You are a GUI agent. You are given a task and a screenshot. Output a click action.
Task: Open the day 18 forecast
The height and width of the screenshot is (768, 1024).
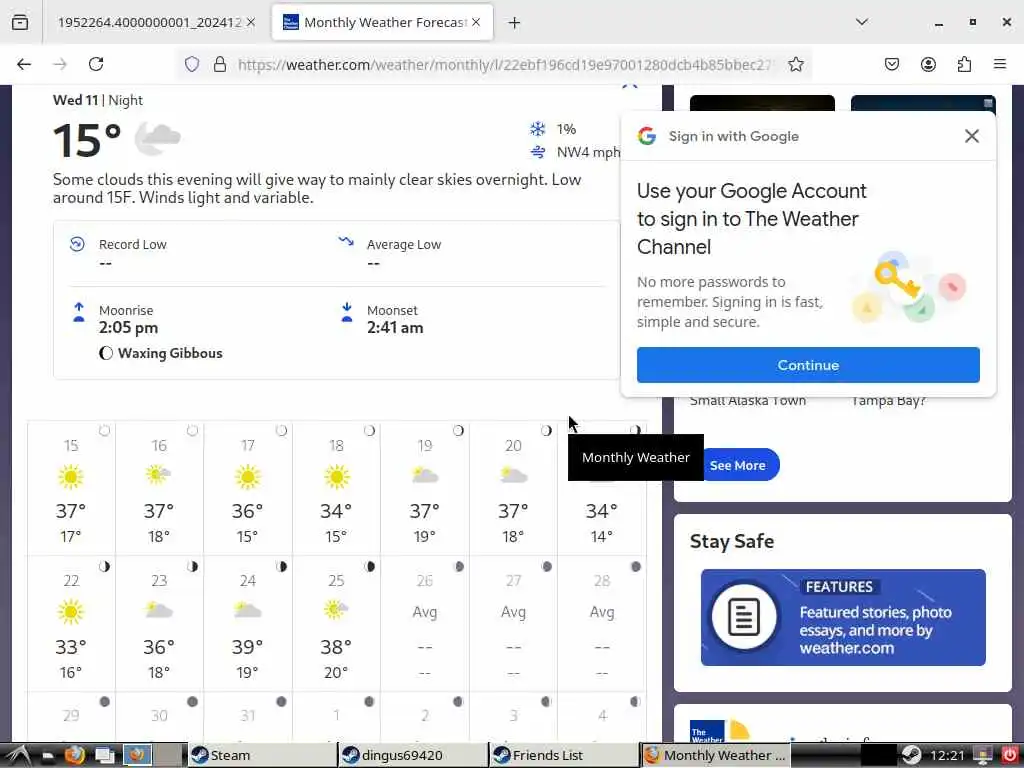tap(336, 488)
